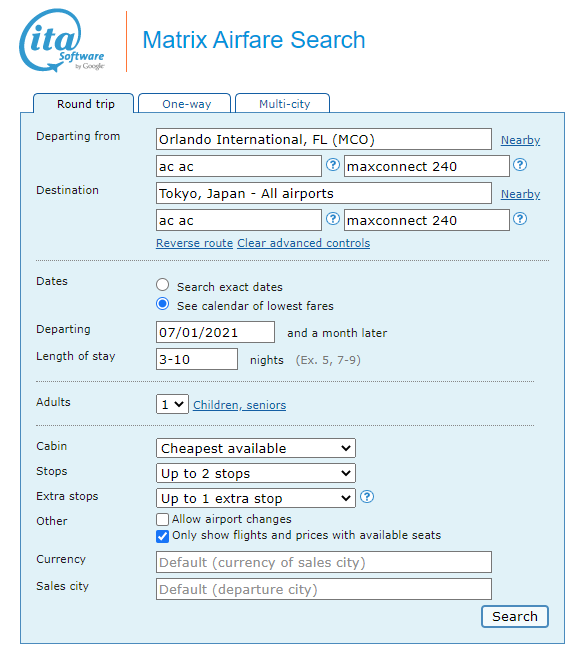Switch to the One-way tab

[185, 103]
